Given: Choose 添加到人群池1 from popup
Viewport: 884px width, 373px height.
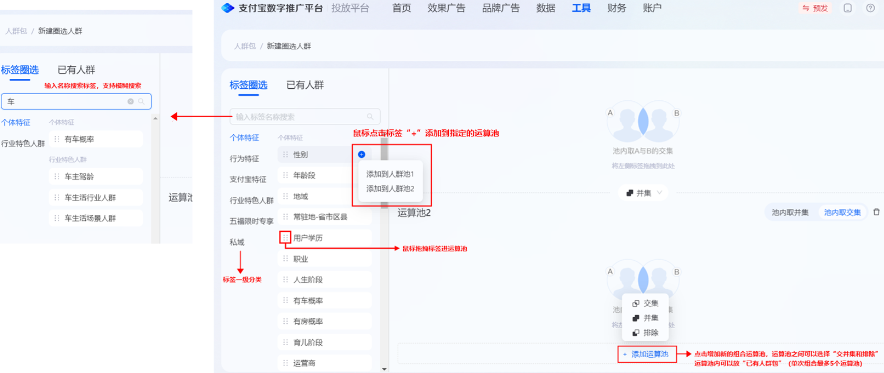Looking at the screenshot, I should click(390, 174).
